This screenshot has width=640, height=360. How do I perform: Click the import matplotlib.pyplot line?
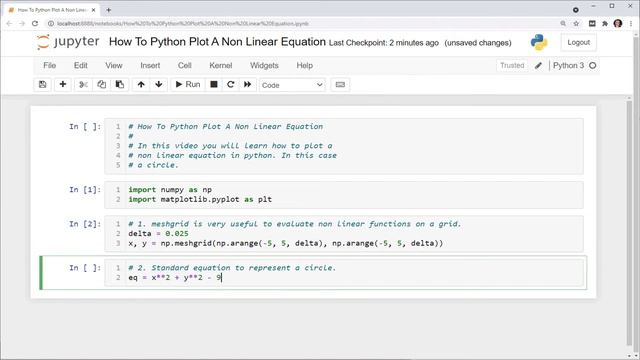click(x=200, y=200)
